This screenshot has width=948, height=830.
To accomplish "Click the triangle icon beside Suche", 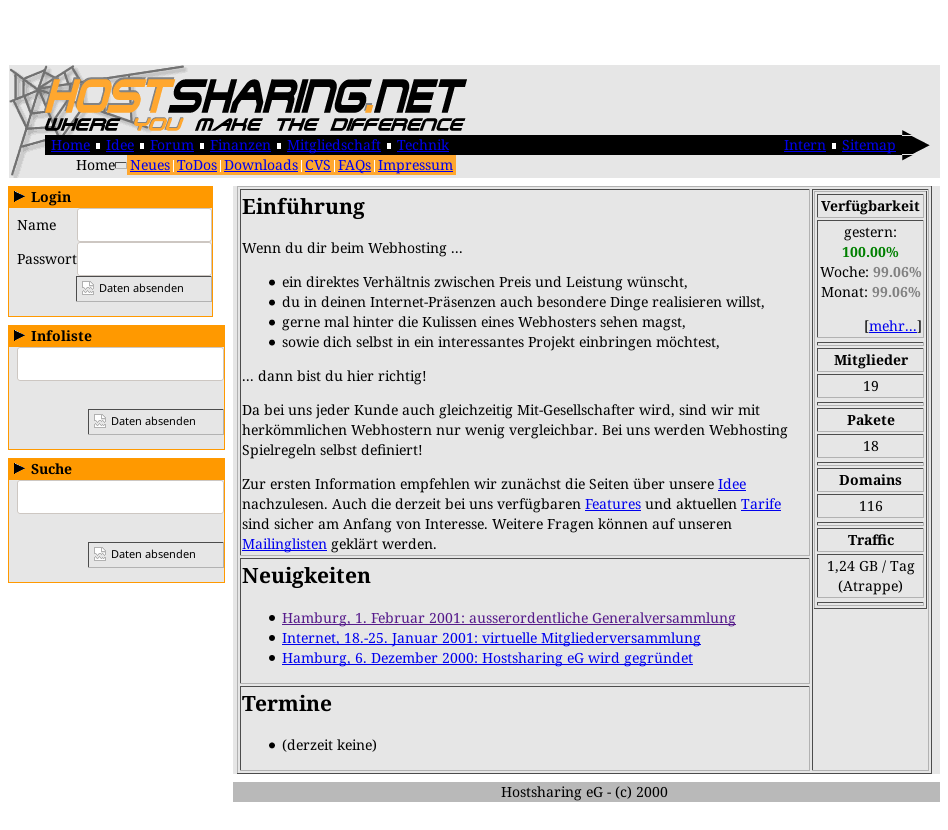I will tap(19, 468).
